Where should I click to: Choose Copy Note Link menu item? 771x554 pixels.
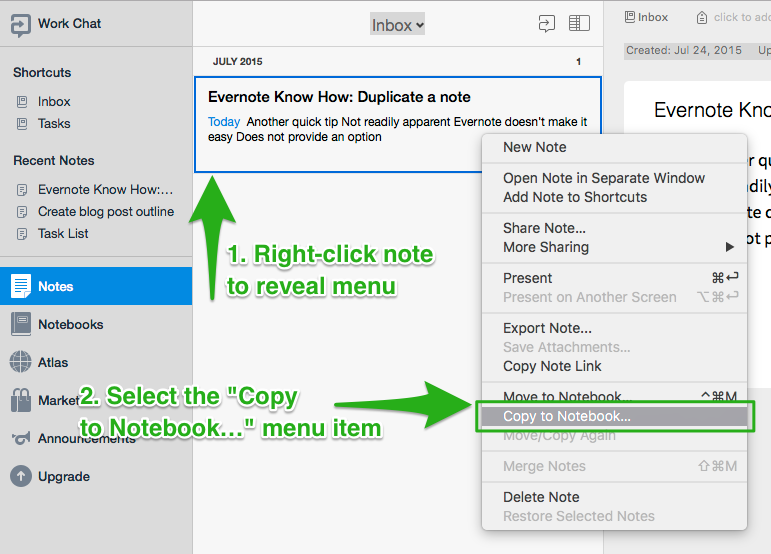[614, 366]
